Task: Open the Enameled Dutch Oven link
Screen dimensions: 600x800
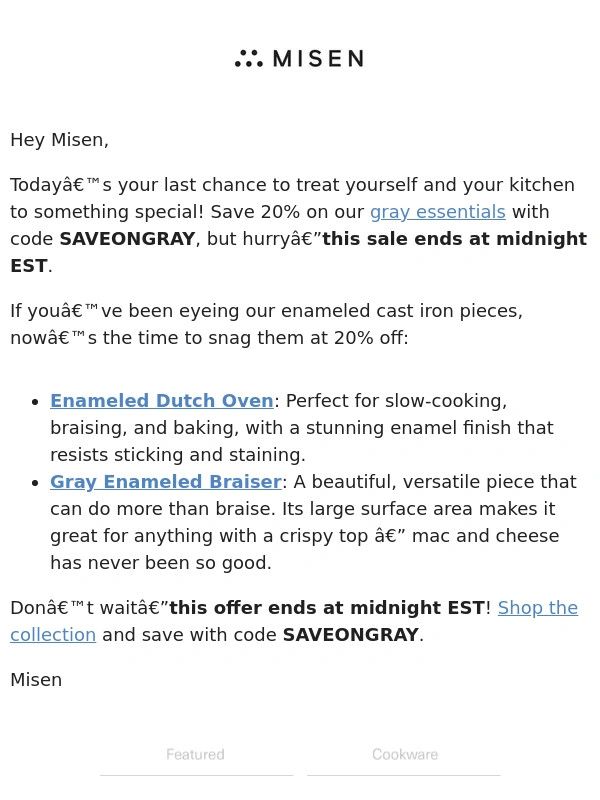Action: tap(162, 401)
